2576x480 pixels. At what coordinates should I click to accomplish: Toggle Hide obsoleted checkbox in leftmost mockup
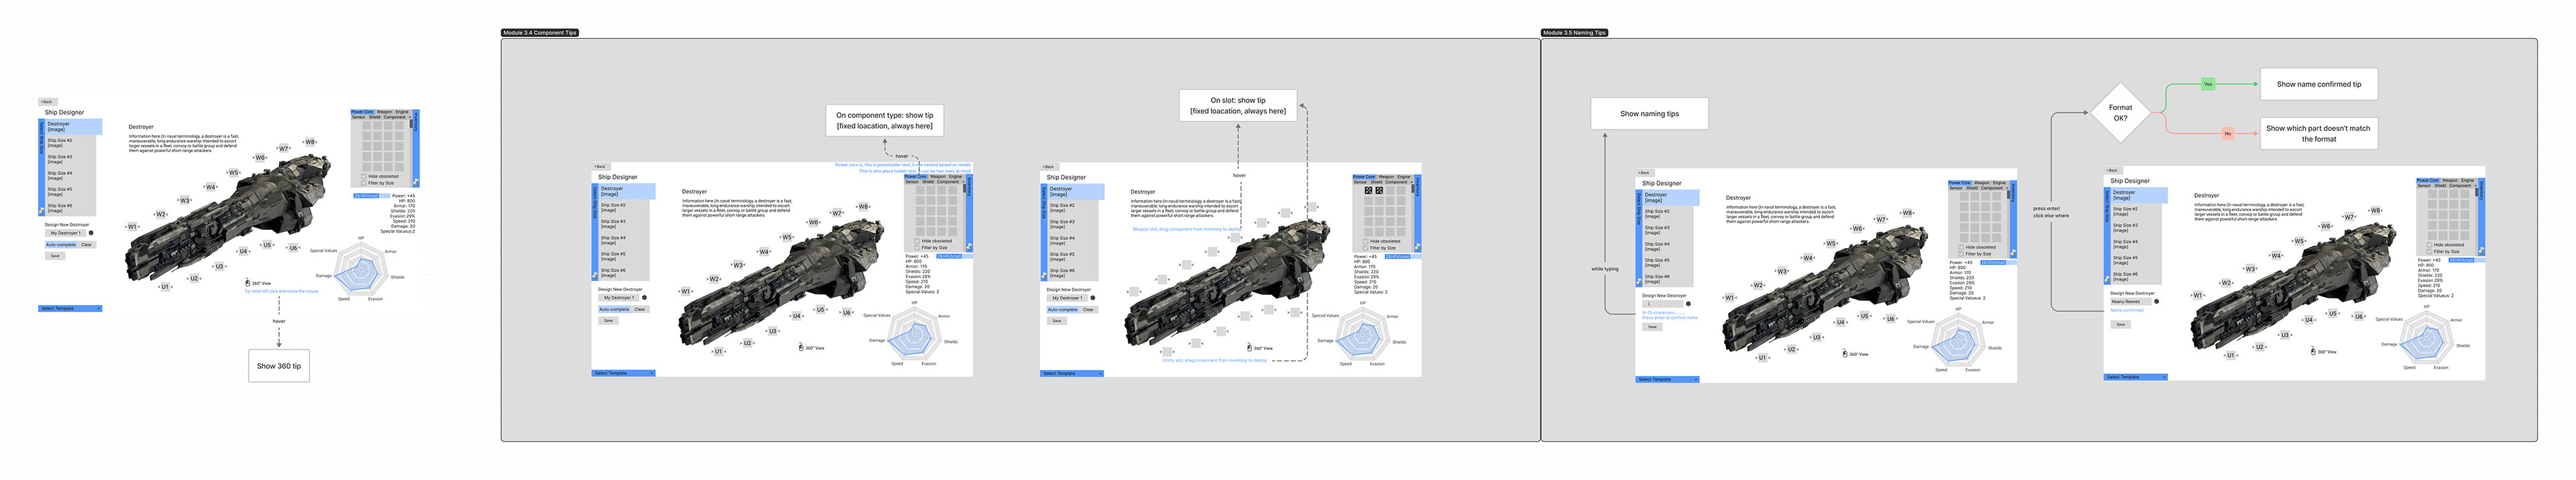pos(364,176)
